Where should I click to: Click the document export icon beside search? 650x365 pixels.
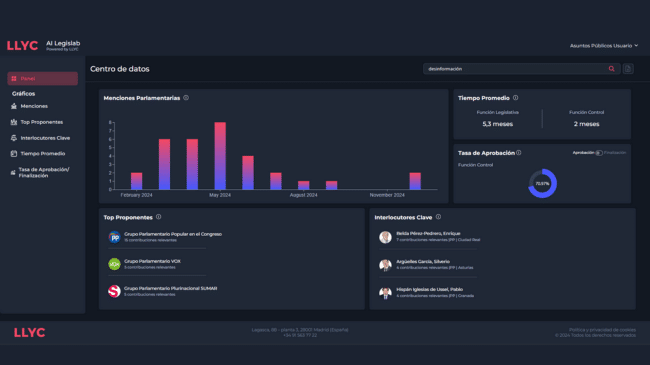[628, 69]
